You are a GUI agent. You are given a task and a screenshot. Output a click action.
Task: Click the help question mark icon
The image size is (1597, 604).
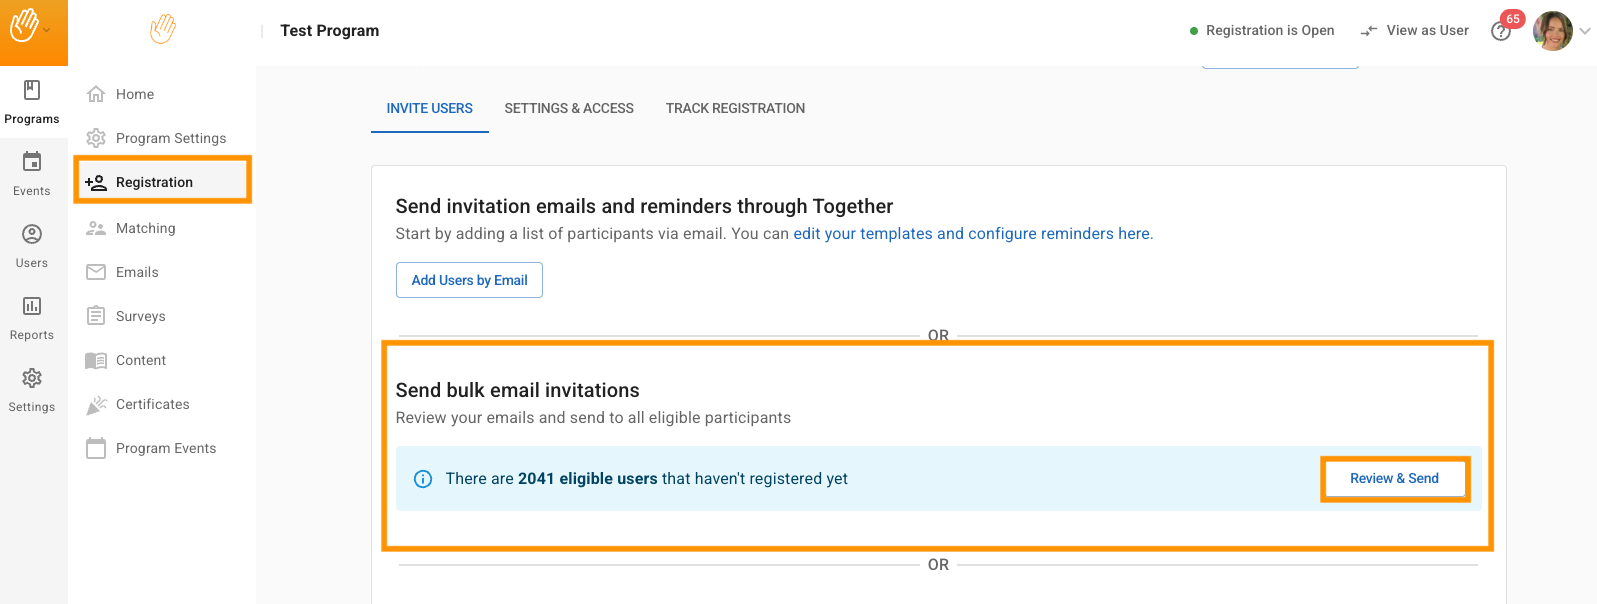(x=1500, y=32)
